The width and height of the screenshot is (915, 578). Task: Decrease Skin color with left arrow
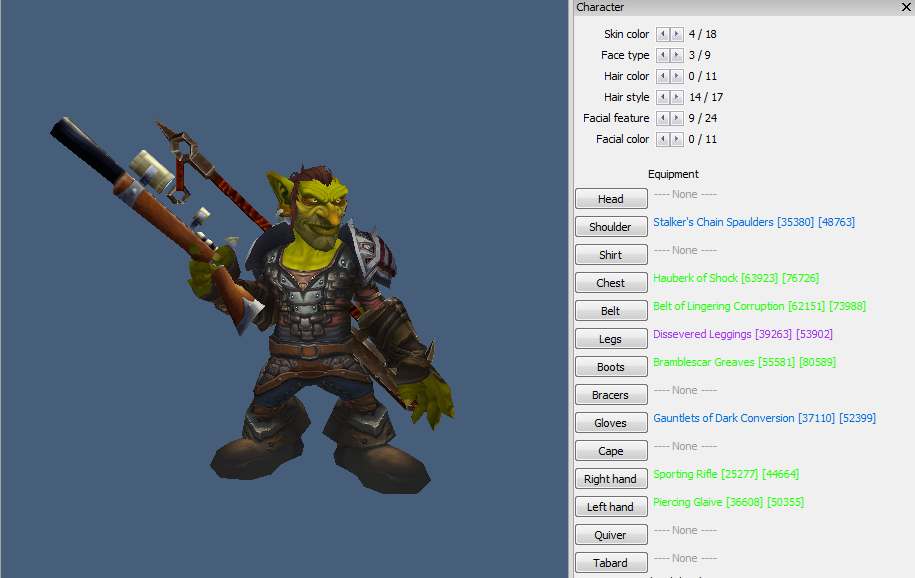coord(662,34)
